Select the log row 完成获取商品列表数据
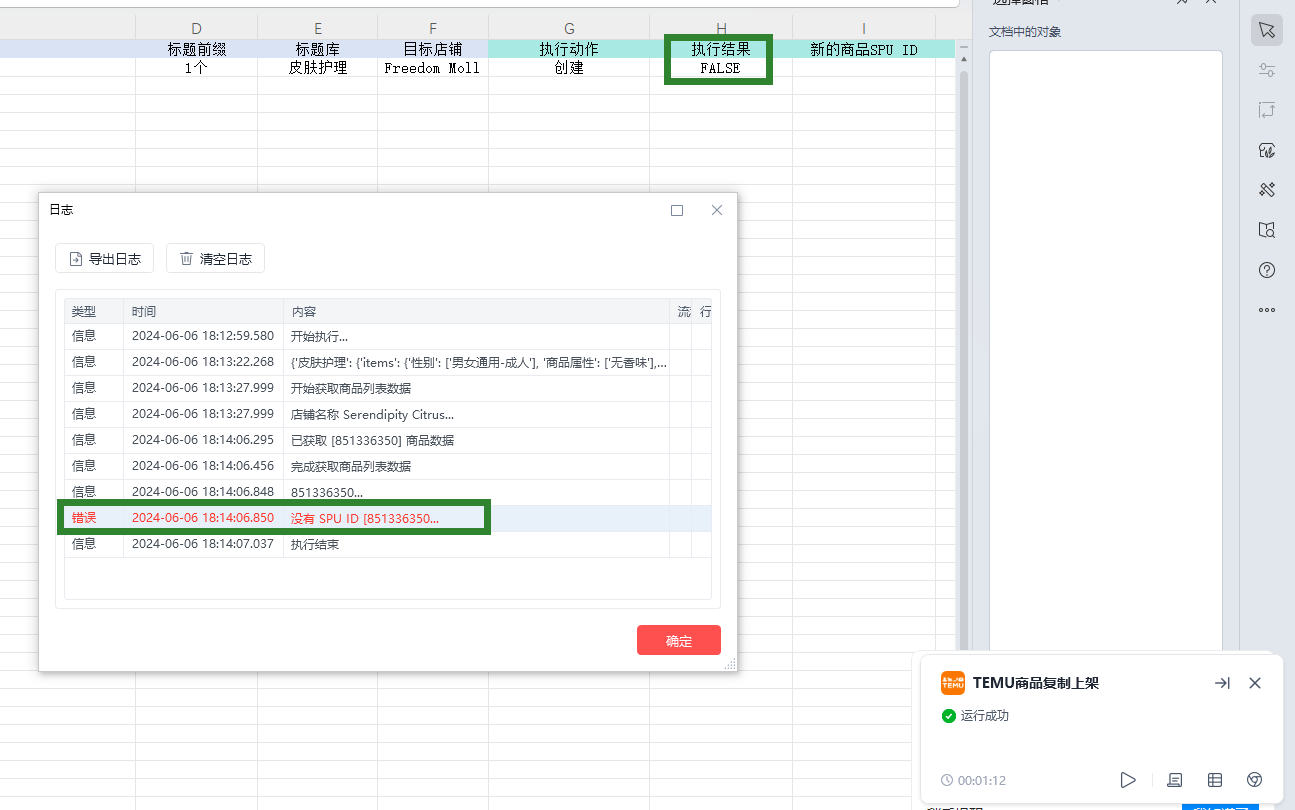This screenshot has height=810, width=1295. tap(388, 466)
